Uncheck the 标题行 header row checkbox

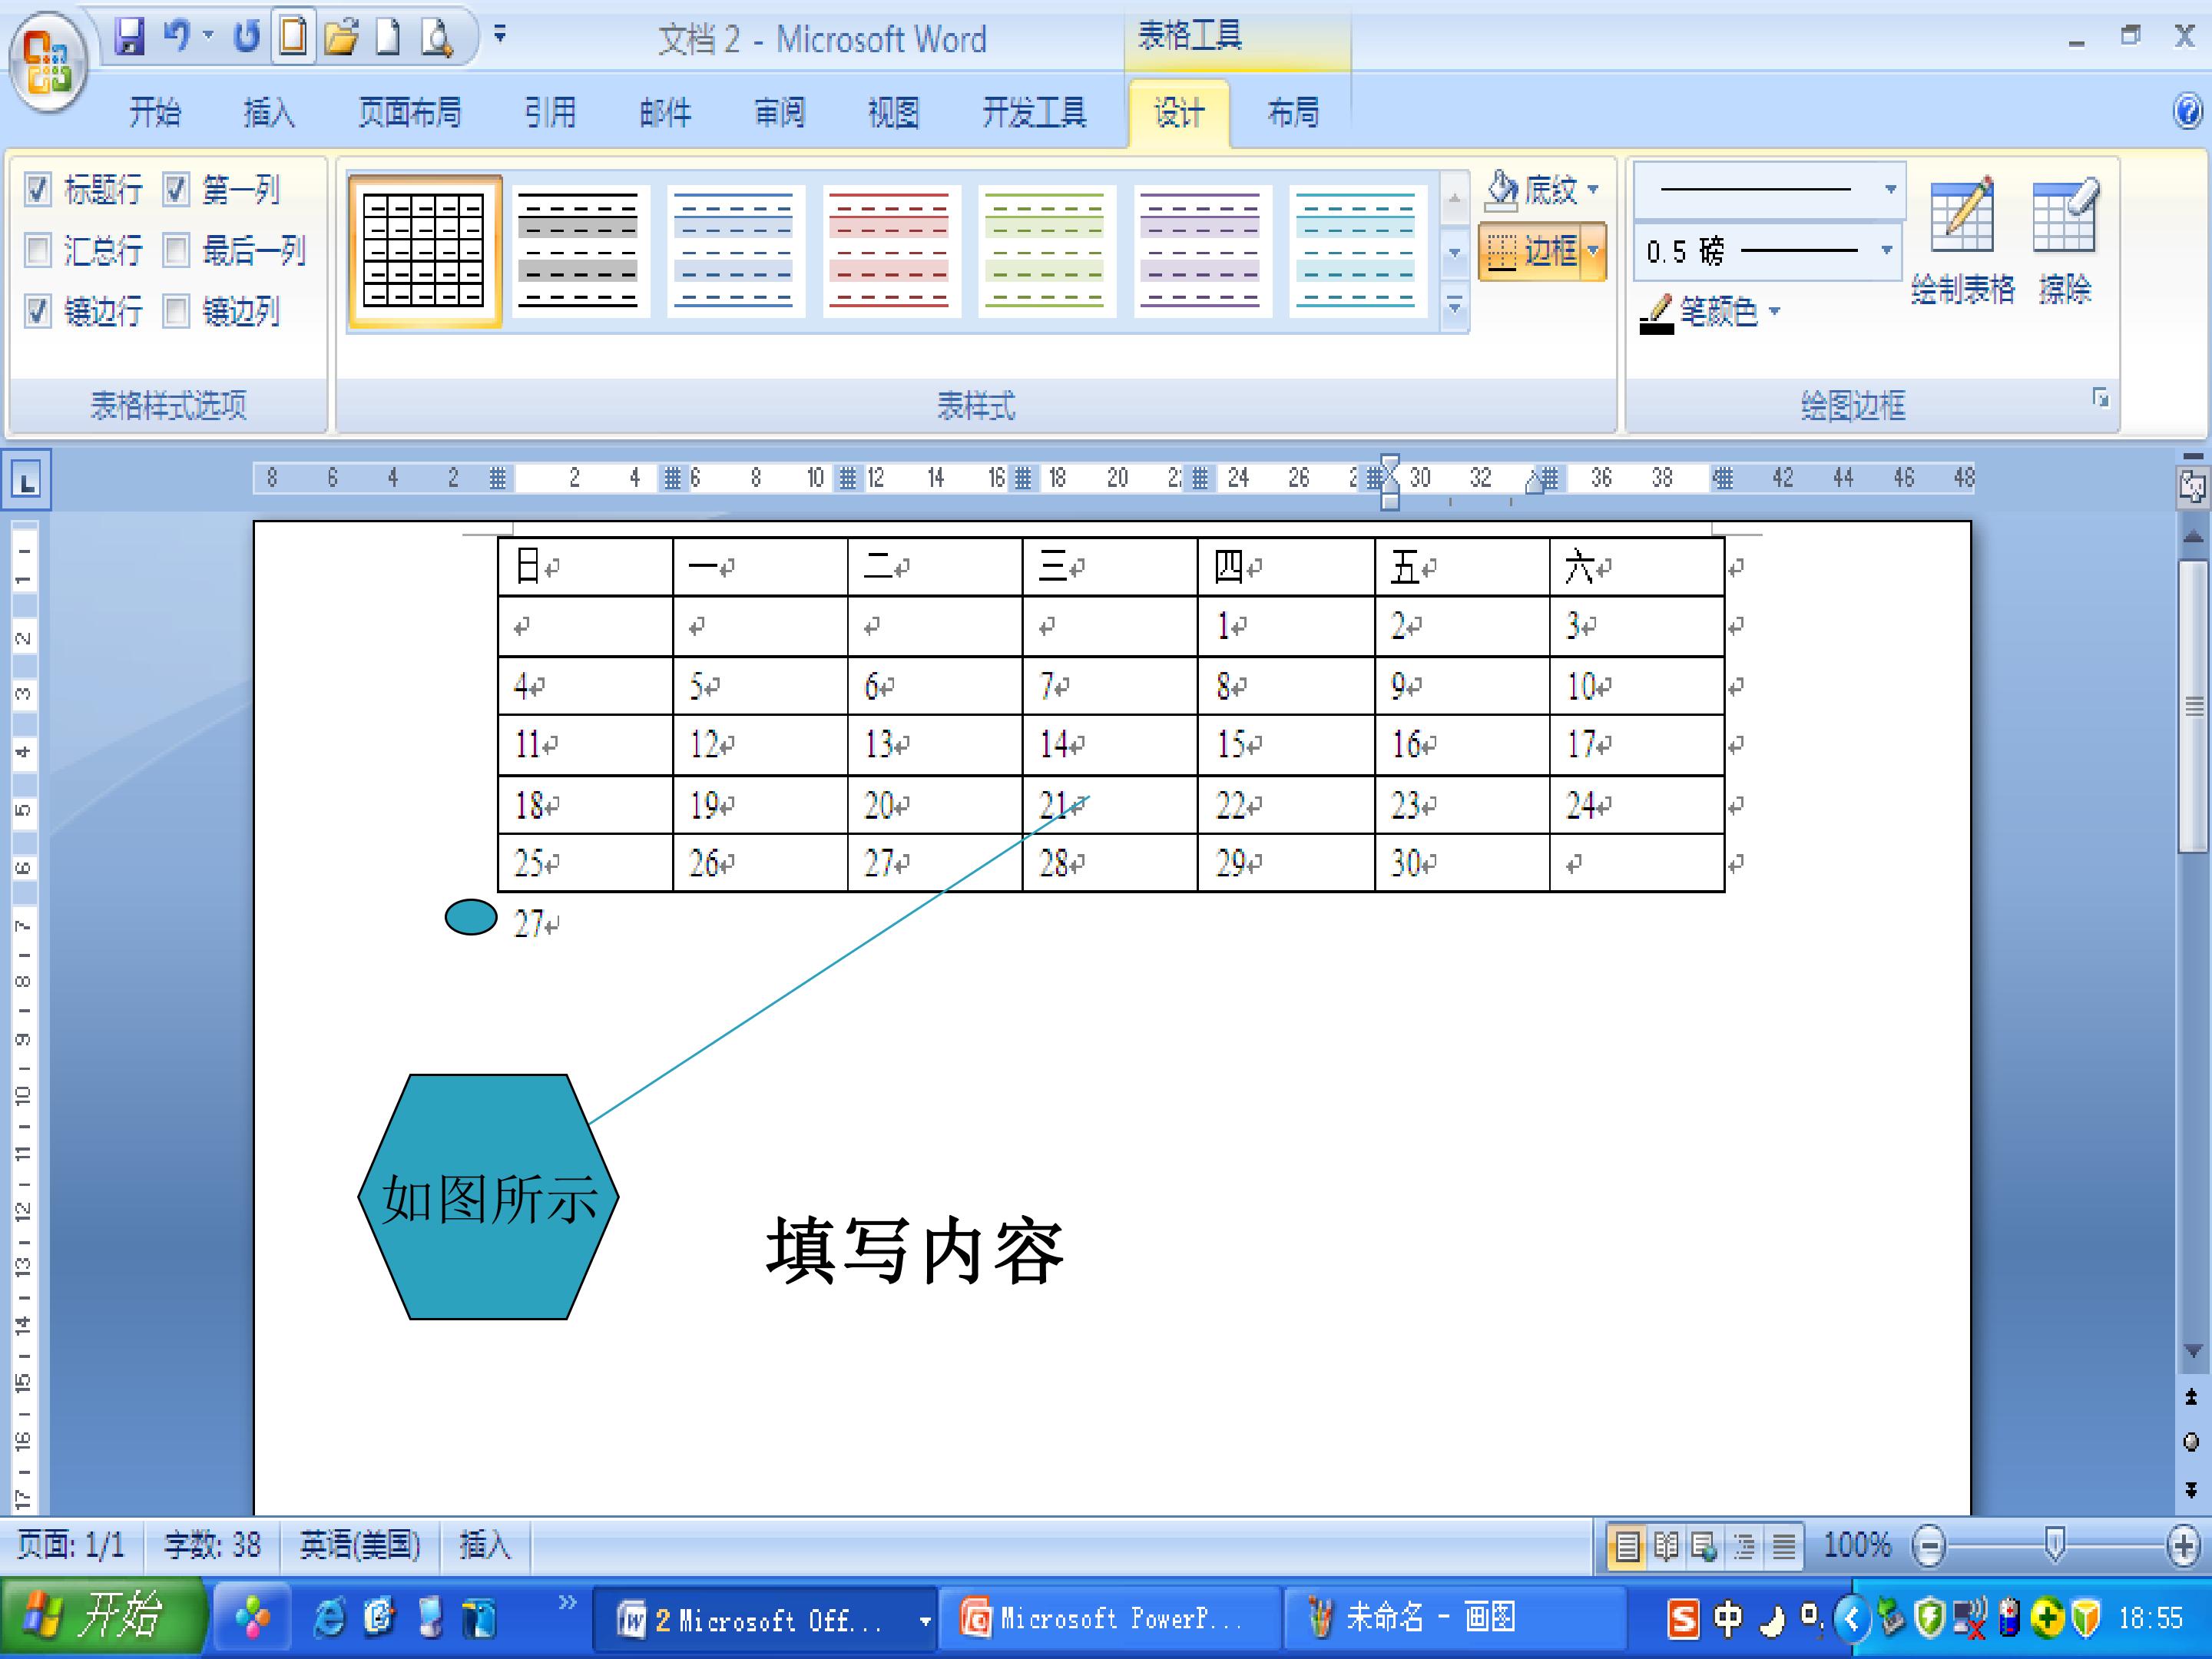click(38, 189)
